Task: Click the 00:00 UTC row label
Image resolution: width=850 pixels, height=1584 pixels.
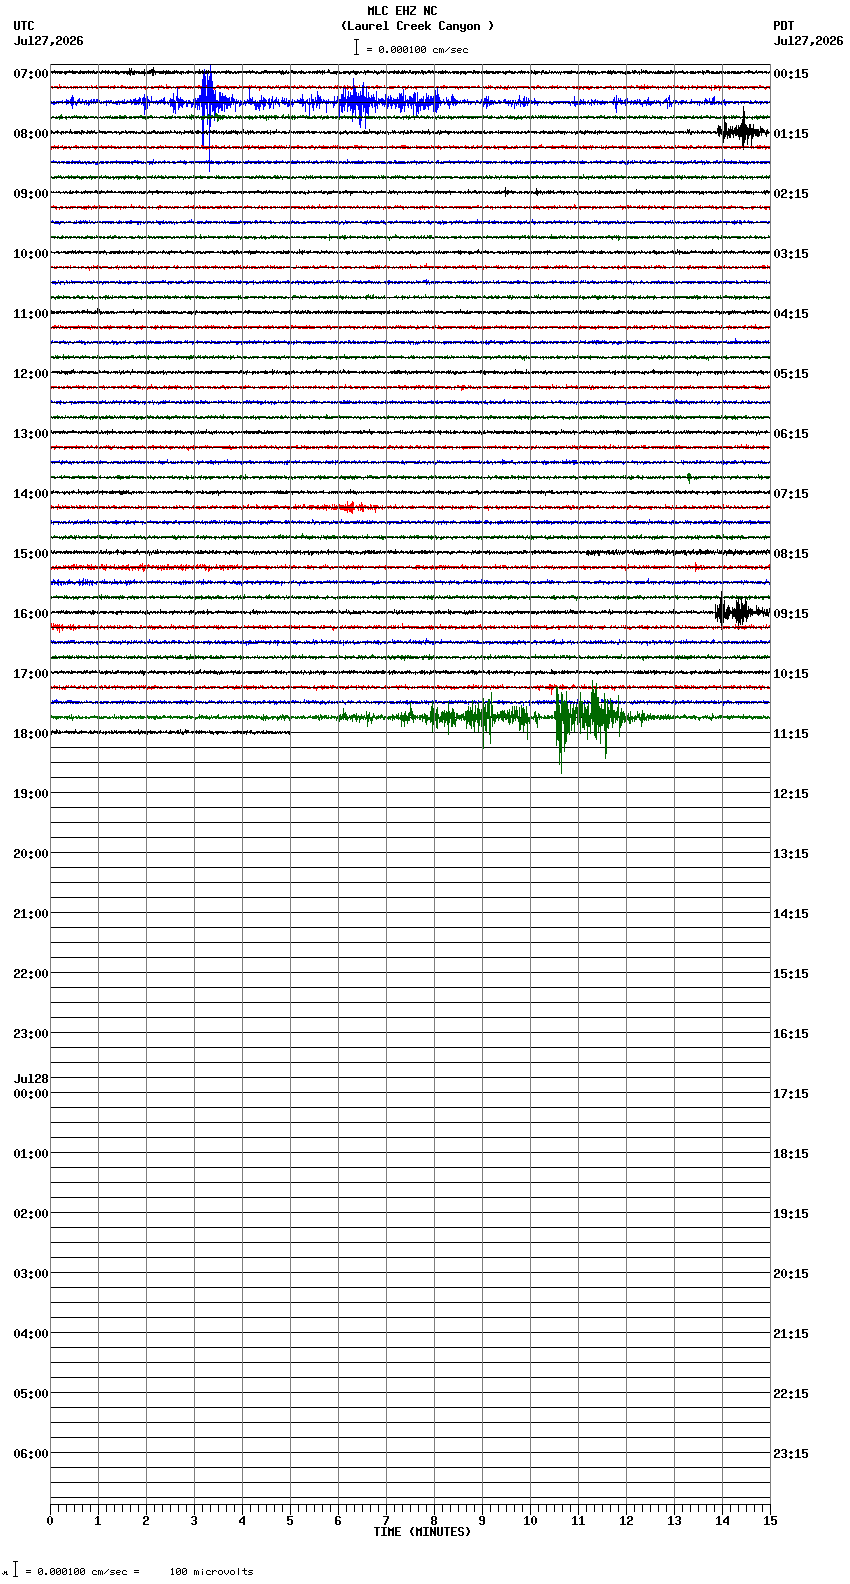Action: tap(31, 1094)
